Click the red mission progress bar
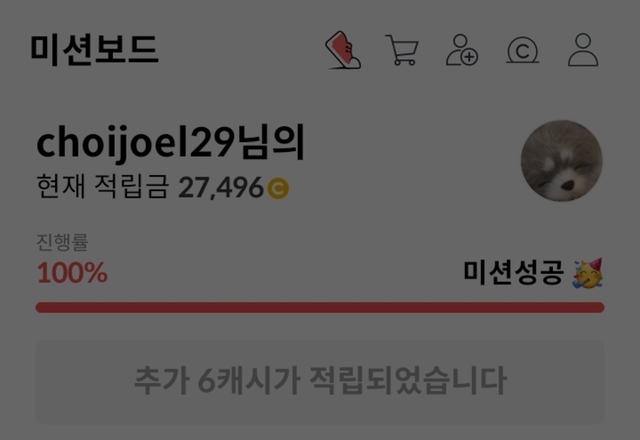This screenshot has width=640, height=440. 320,307
